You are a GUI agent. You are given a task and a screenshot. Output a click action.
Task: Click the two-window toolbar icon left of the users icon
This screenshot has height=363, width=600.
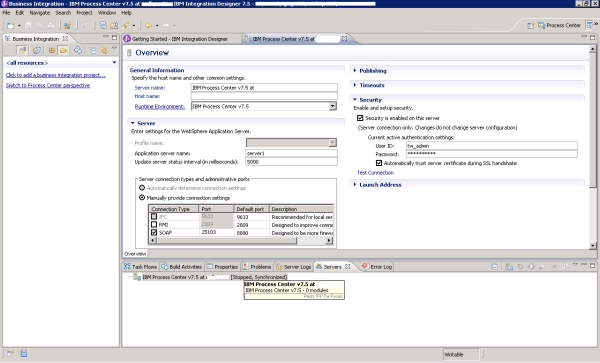pyautogui.click(x=103, y=25)
